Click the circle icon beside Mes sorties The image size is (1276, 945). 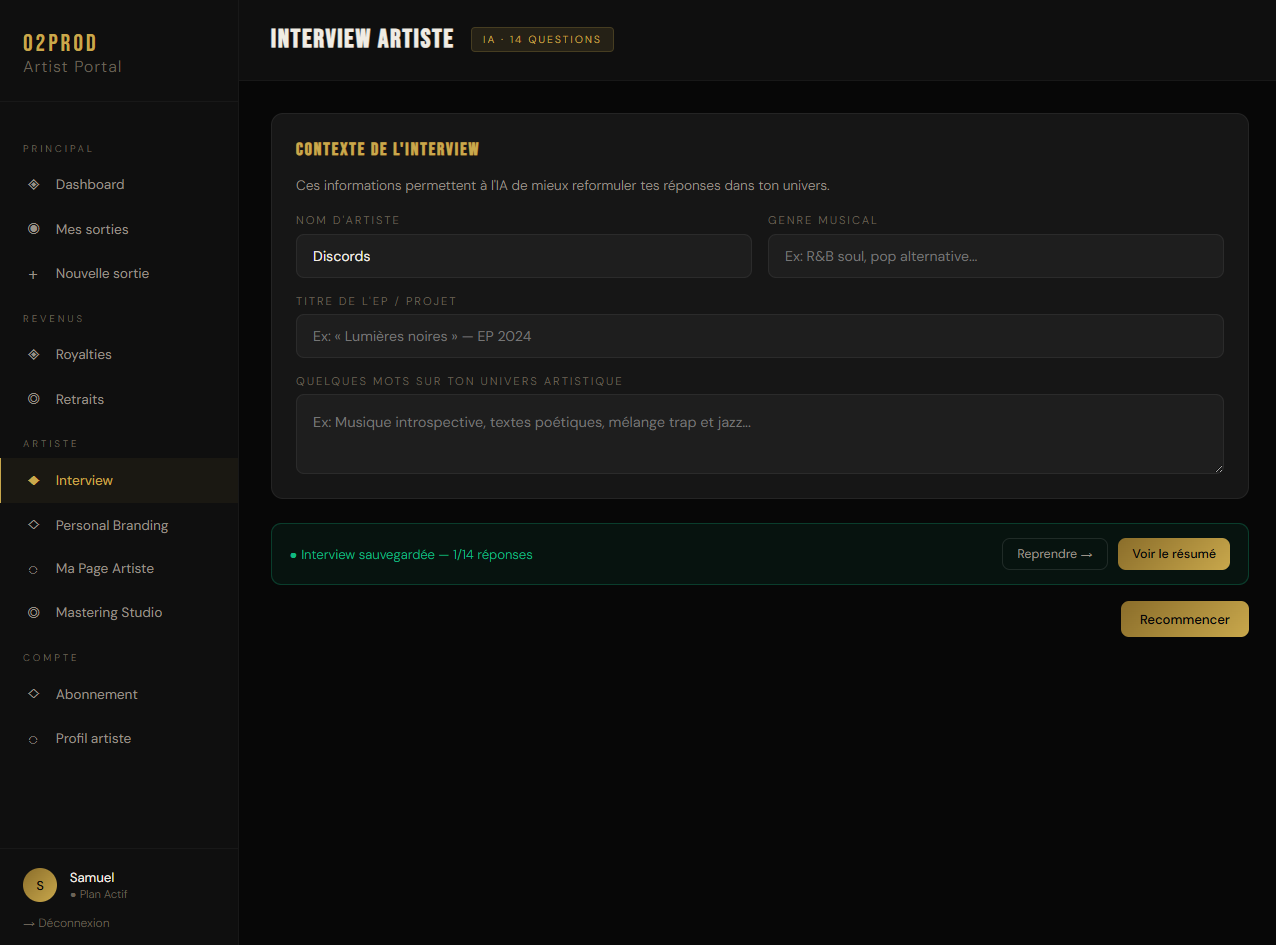pos(33,229)
